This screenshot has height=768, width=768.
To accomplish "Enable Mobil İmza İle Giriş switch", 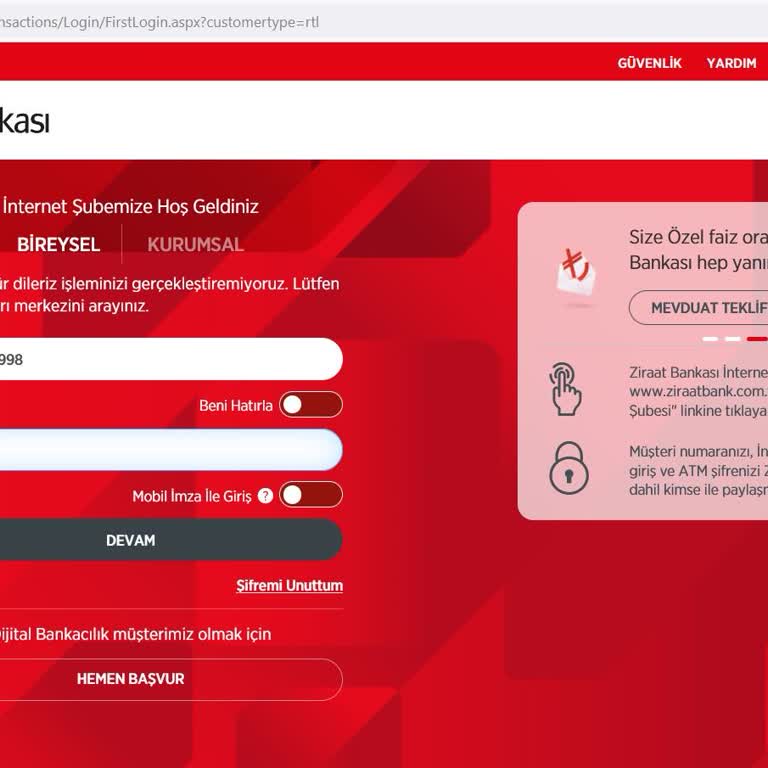I will coord(311,494).
